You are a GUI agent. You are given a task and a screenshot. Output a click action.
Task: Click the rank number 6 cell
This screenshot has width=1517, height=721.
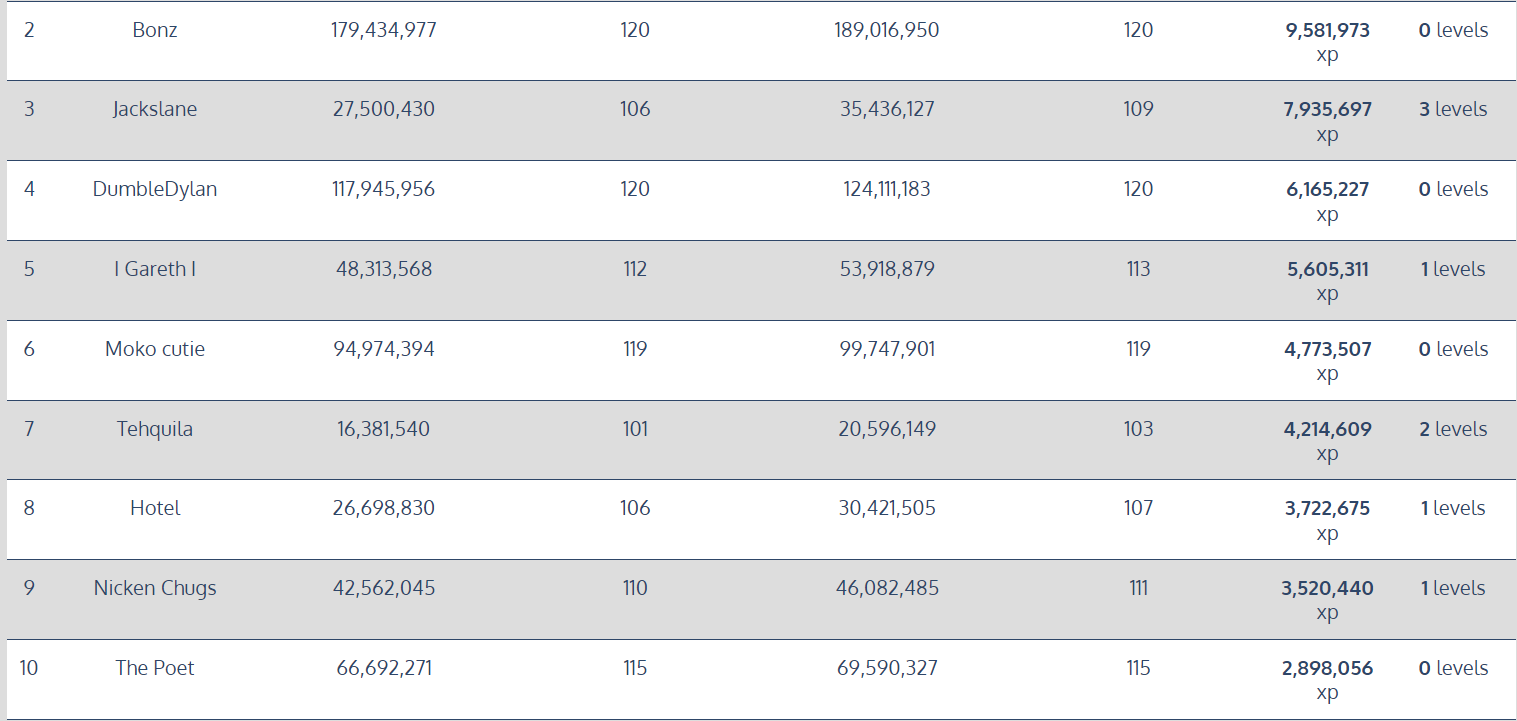29,349
